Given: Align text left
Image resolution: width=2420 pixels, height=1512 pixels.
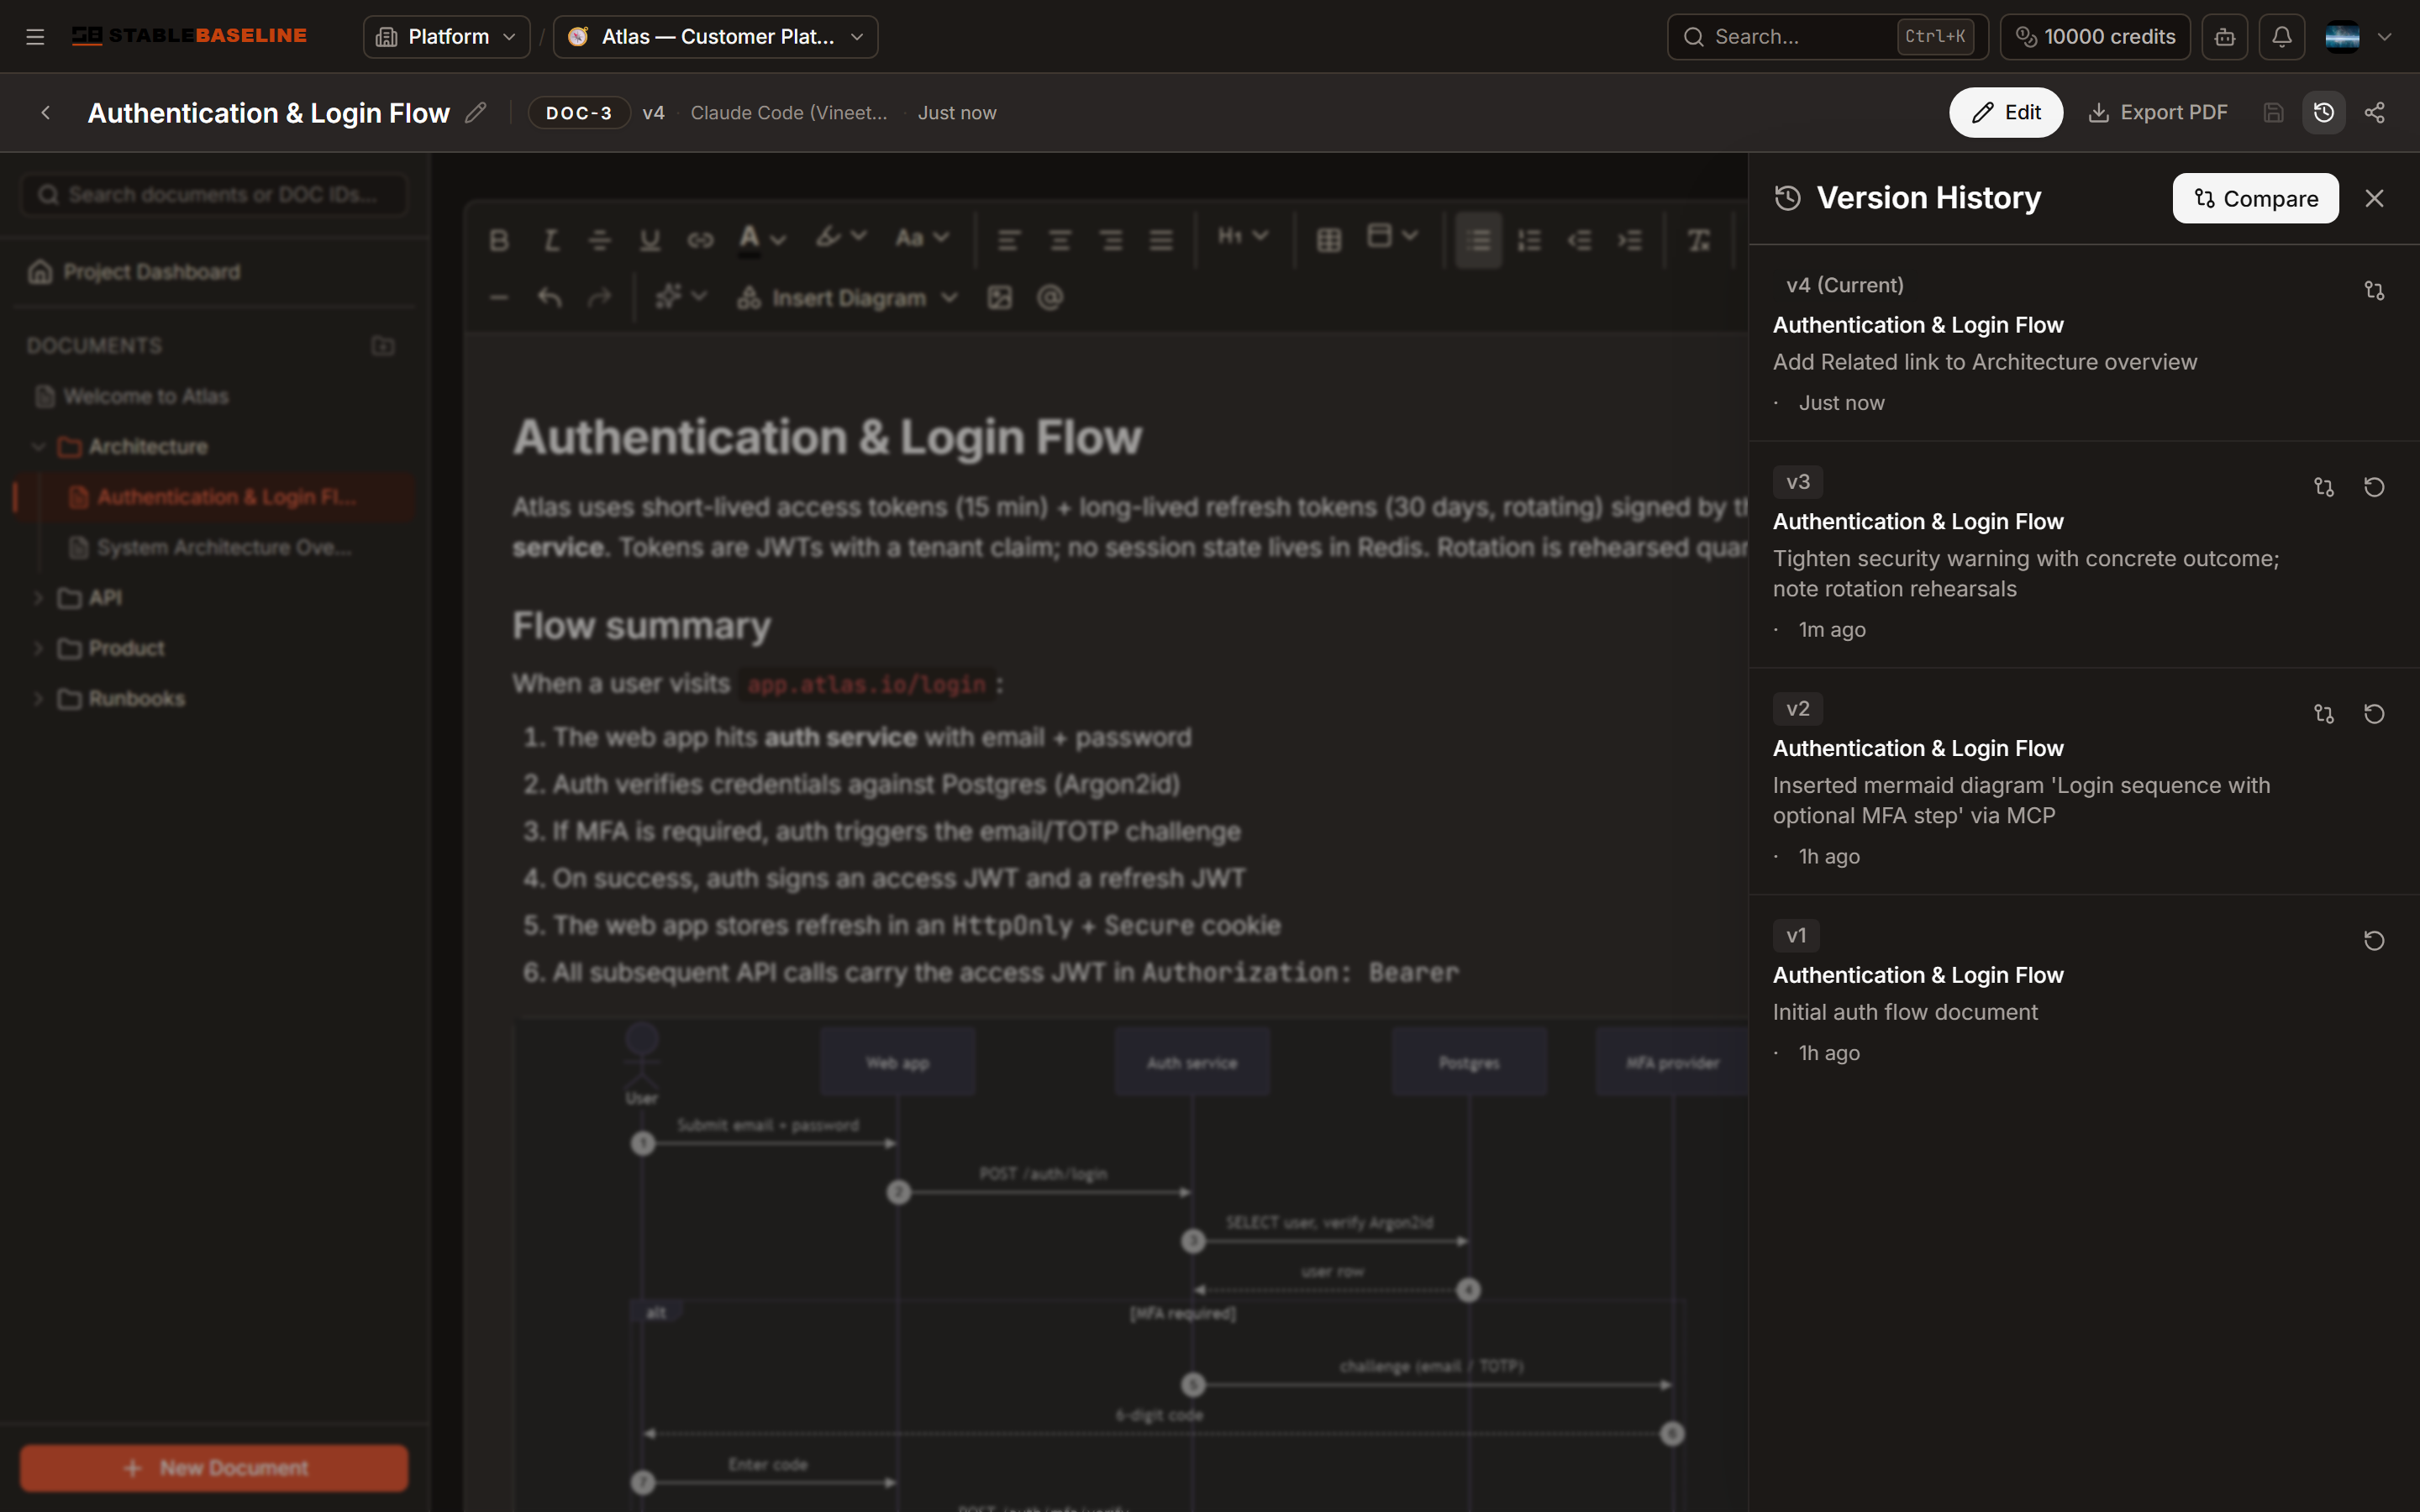Looking at the screenshot, I should [1009, 240].
